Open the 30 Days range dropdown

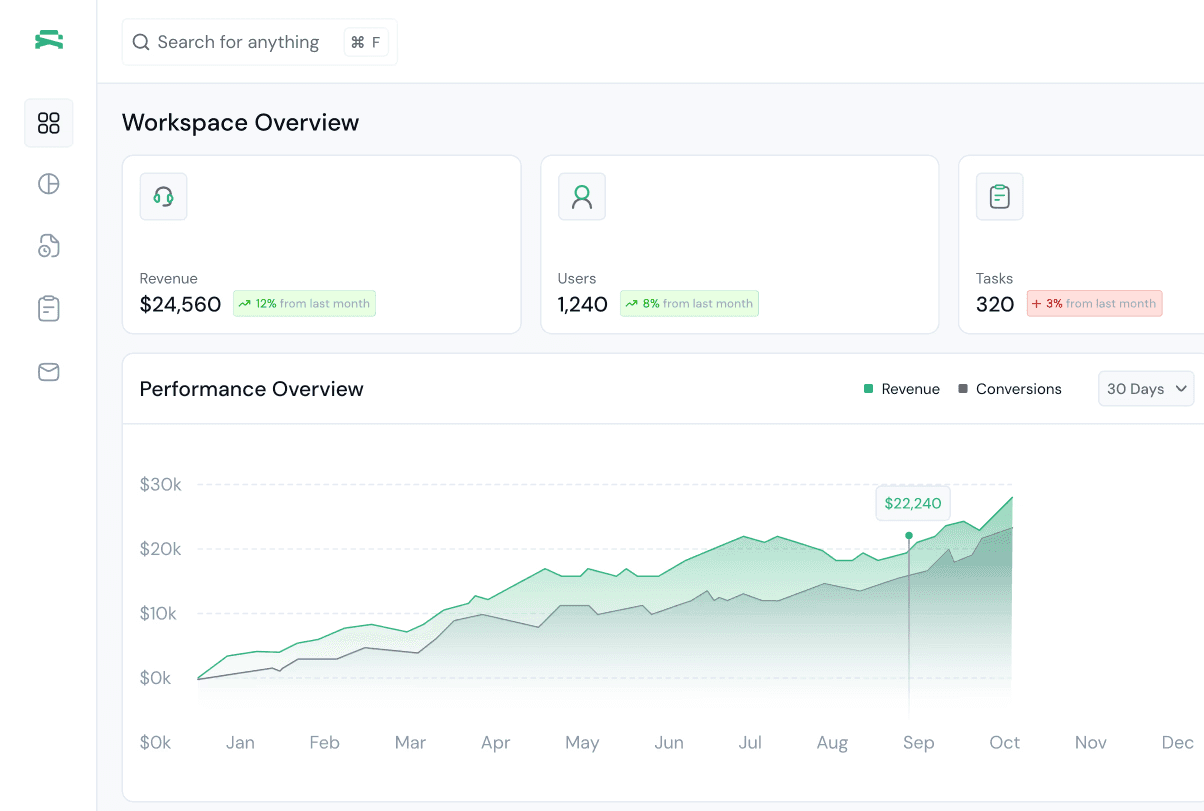coord(1147,389)
